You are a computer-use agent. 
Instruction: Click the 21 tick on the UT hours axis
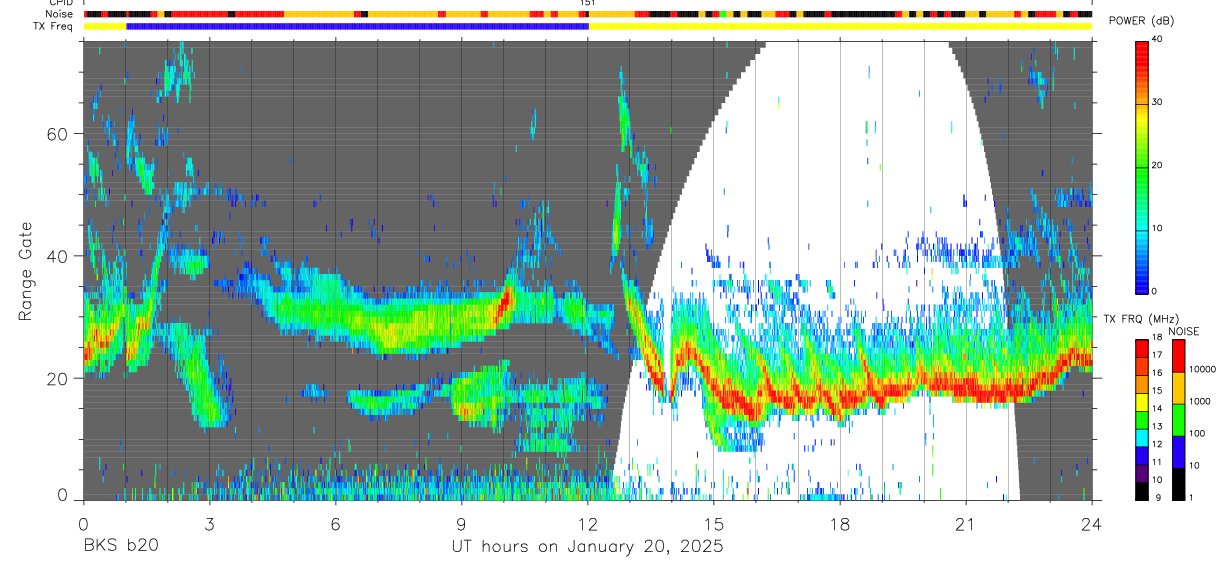[966, 523]
